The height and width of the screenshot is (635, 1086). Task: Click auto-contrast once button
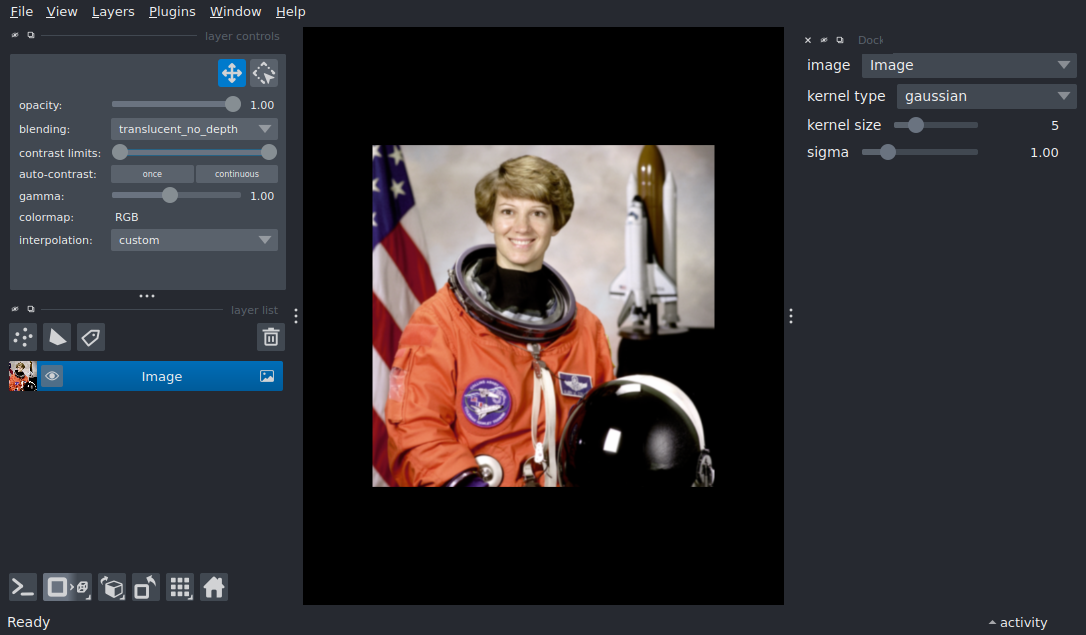152,174
